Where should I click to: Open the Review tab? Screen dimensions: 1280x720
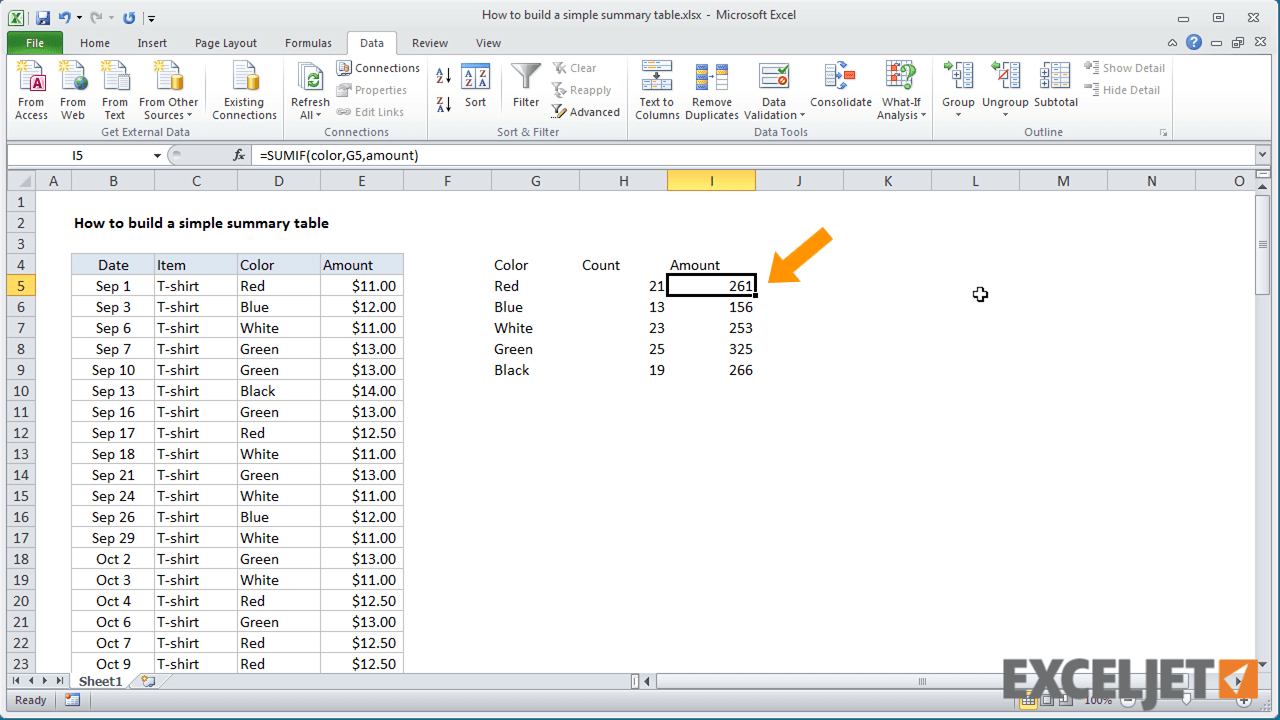(429, 43)
